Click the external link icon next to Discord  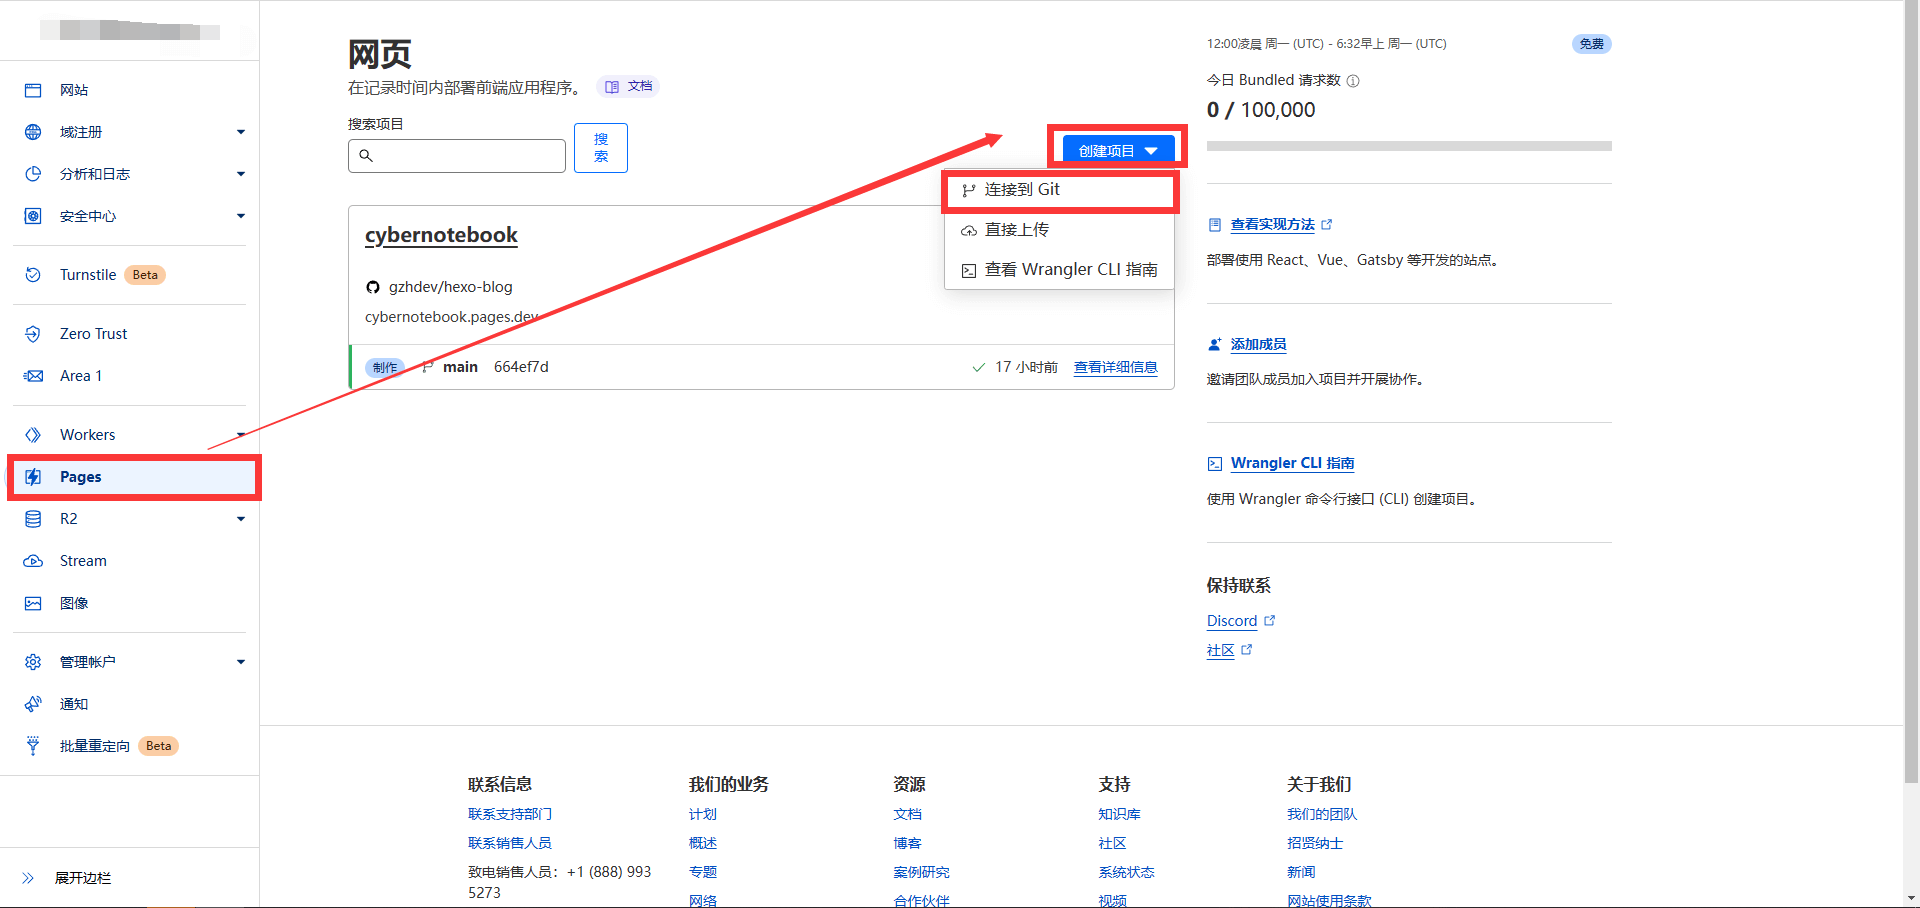[1270, 621]
